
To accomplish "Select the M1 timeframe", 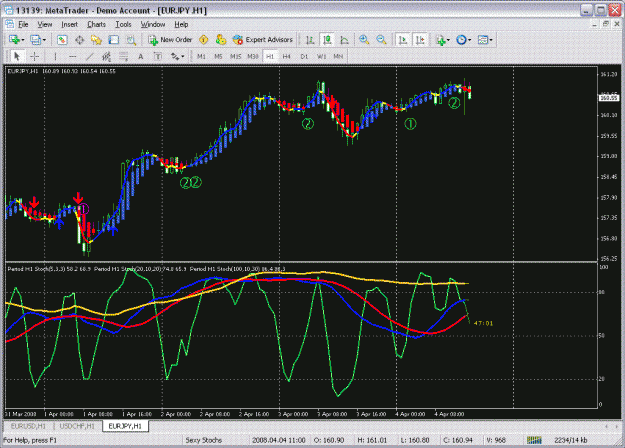I will click(201, 57).
